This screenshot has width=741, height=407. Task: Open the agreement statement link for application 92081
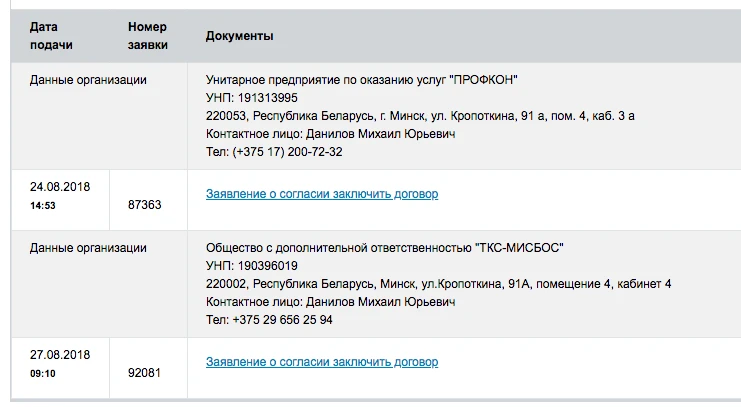pos(321,361)
